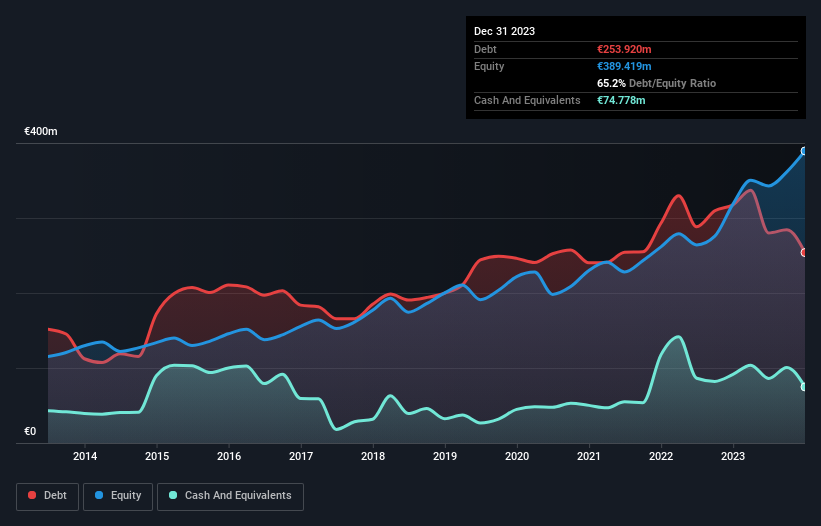Toggle the Debt series legend button
Screen dimensions: 821x526
[x=48, y=496]
